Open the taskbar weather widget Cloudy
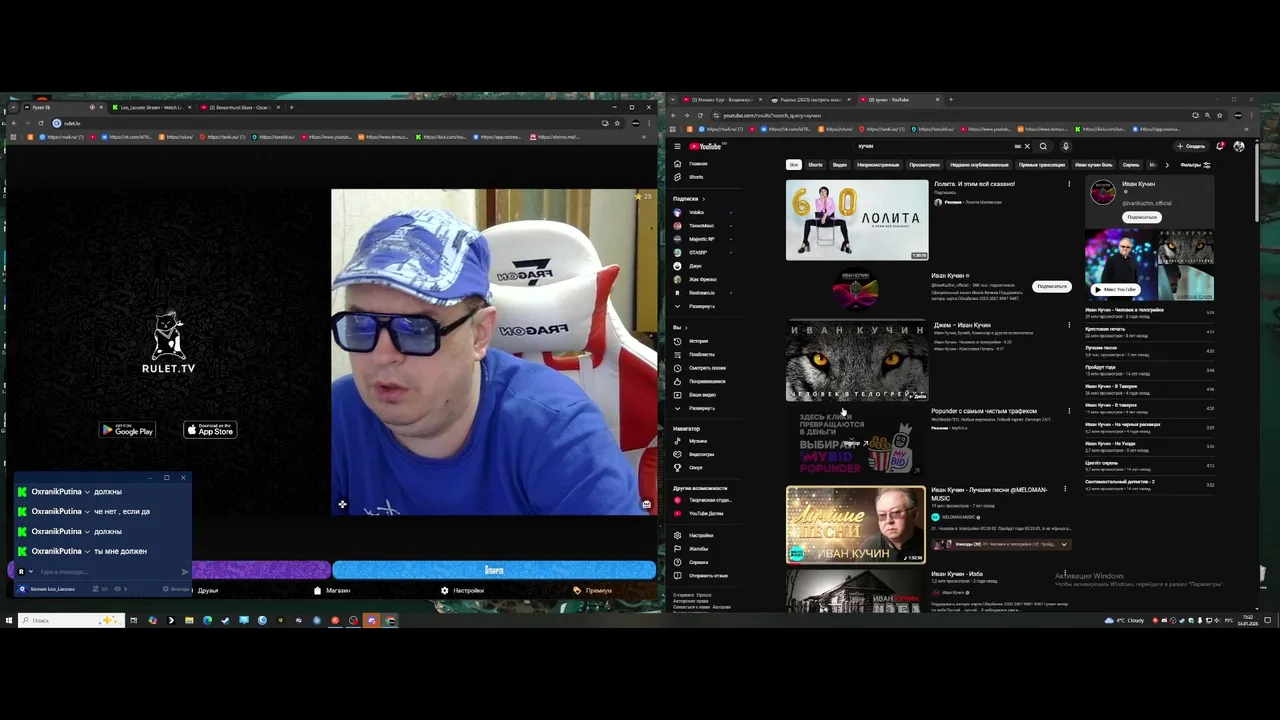This screenshot has width=1280, height=720. [1125, 620]
